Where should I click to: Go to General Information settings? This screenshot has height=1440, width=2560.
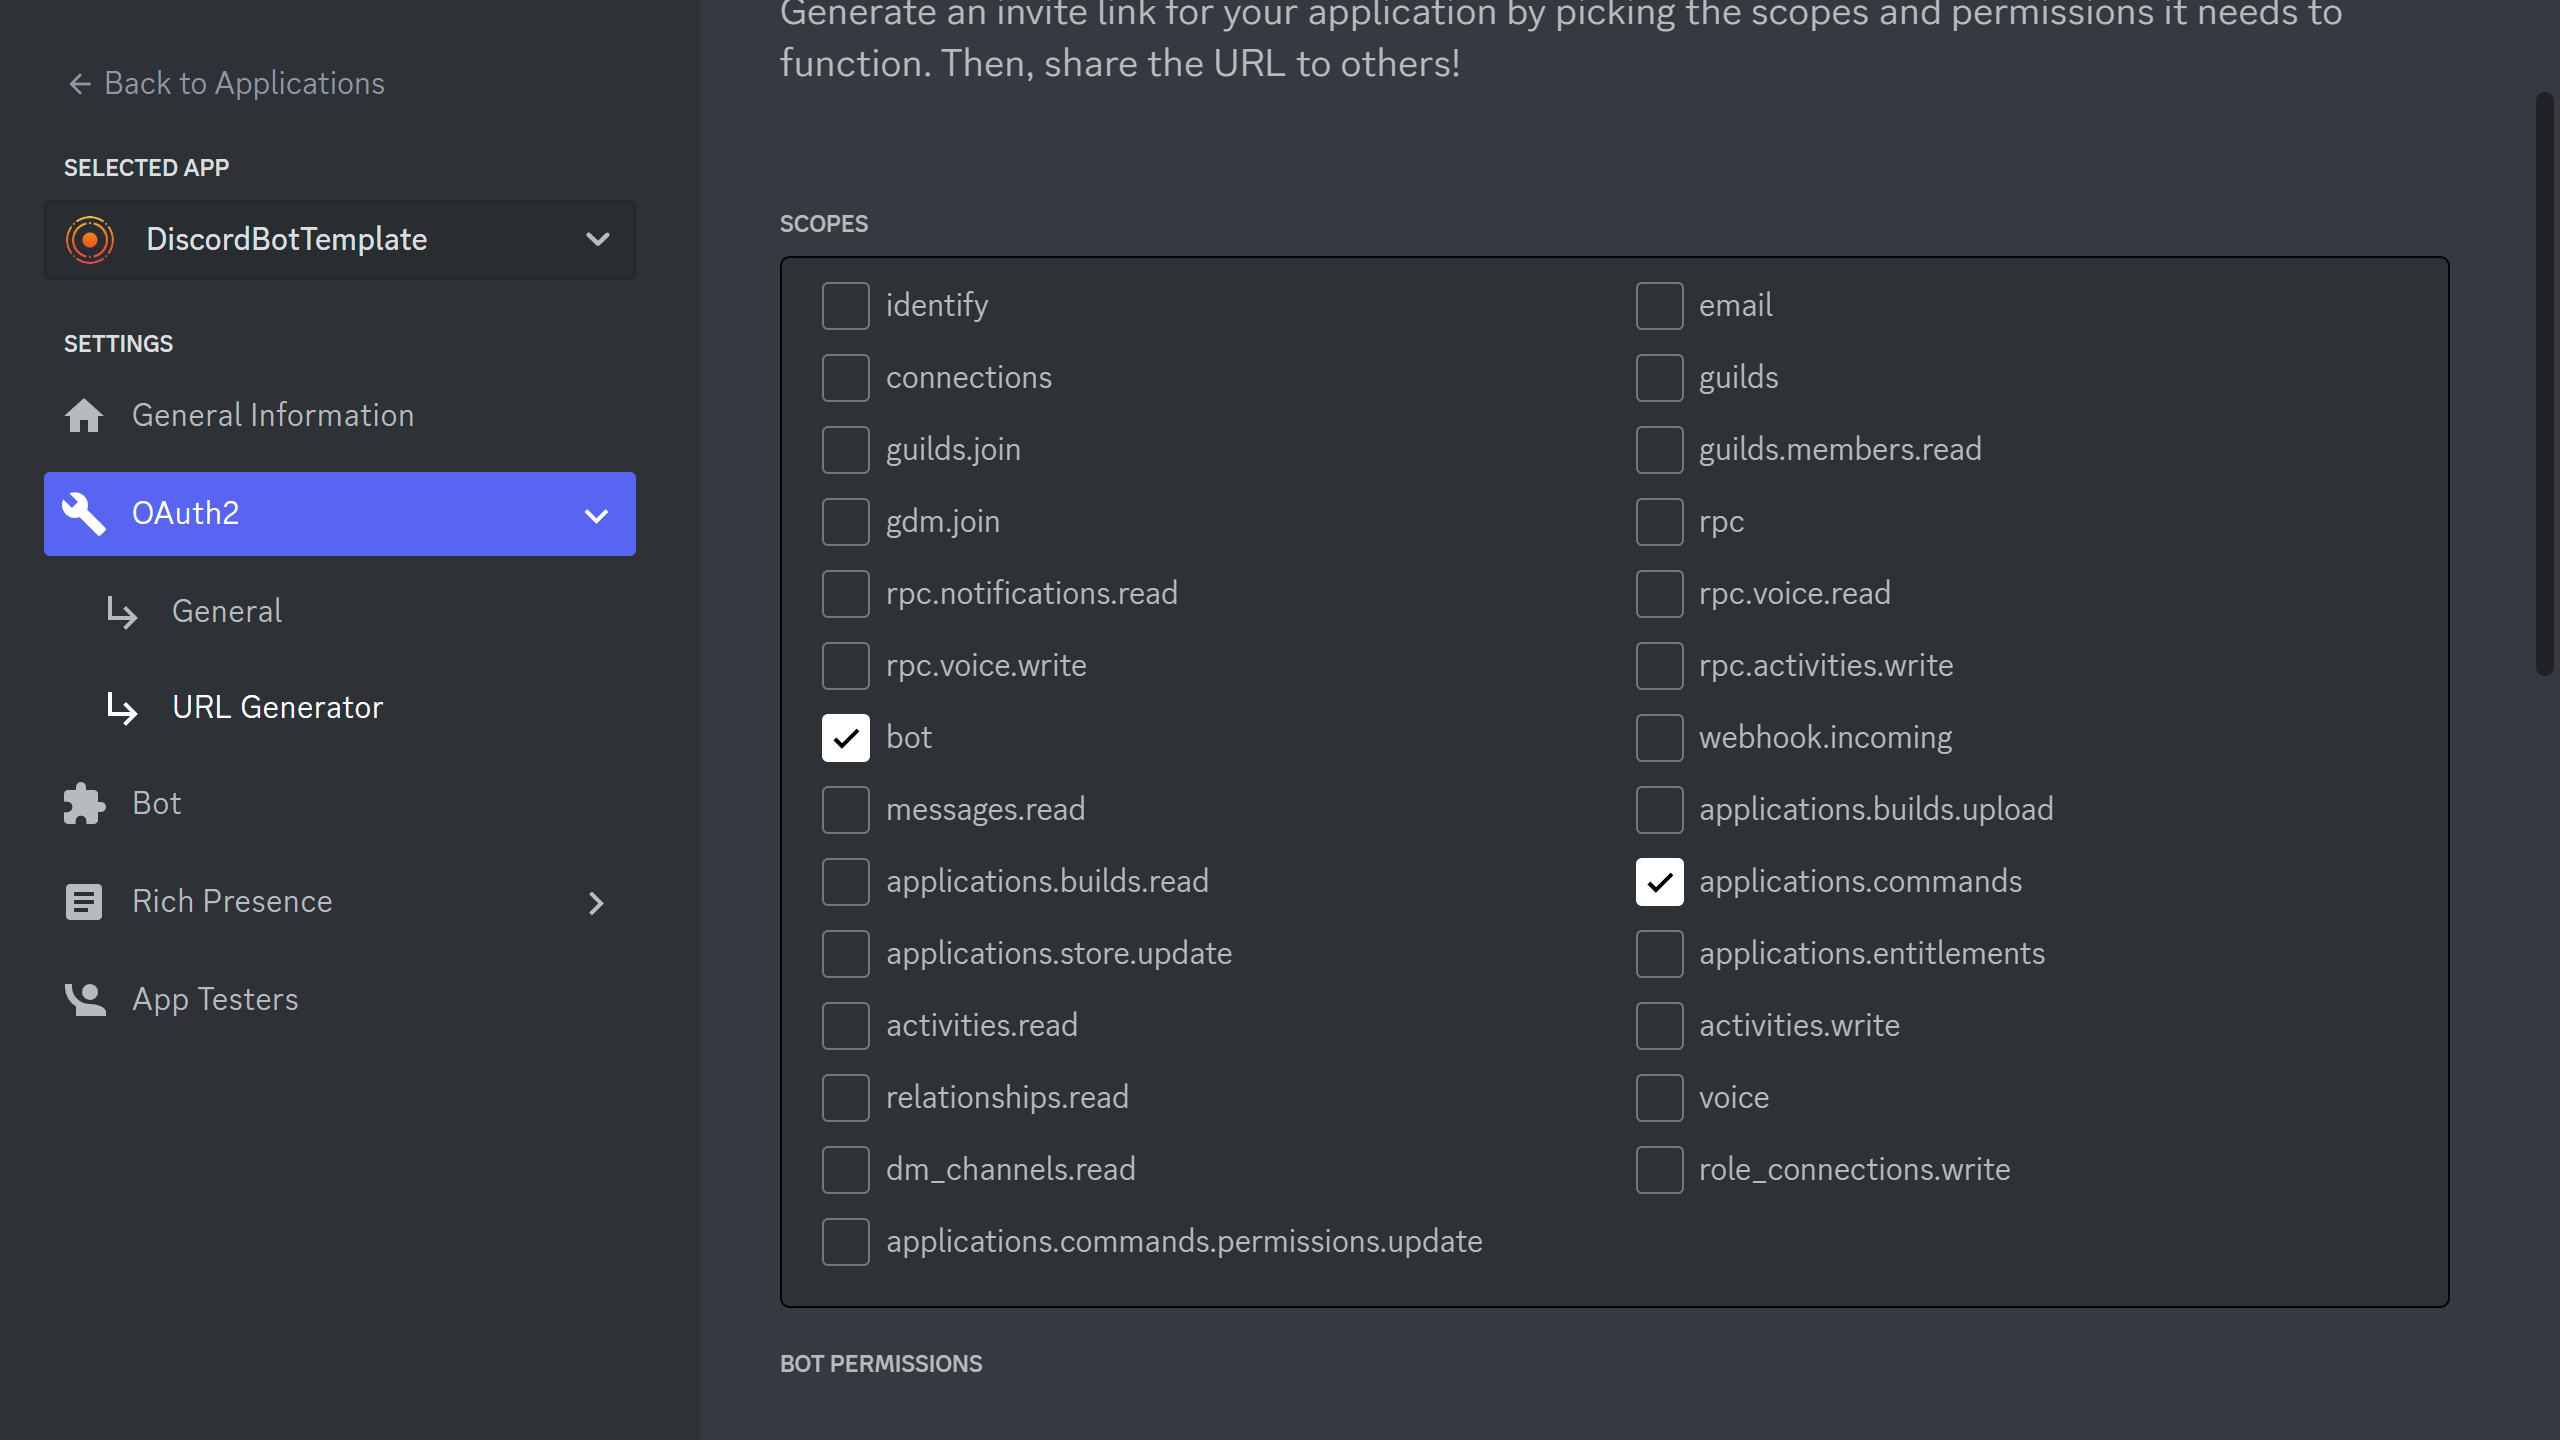(x=272, y=415)
